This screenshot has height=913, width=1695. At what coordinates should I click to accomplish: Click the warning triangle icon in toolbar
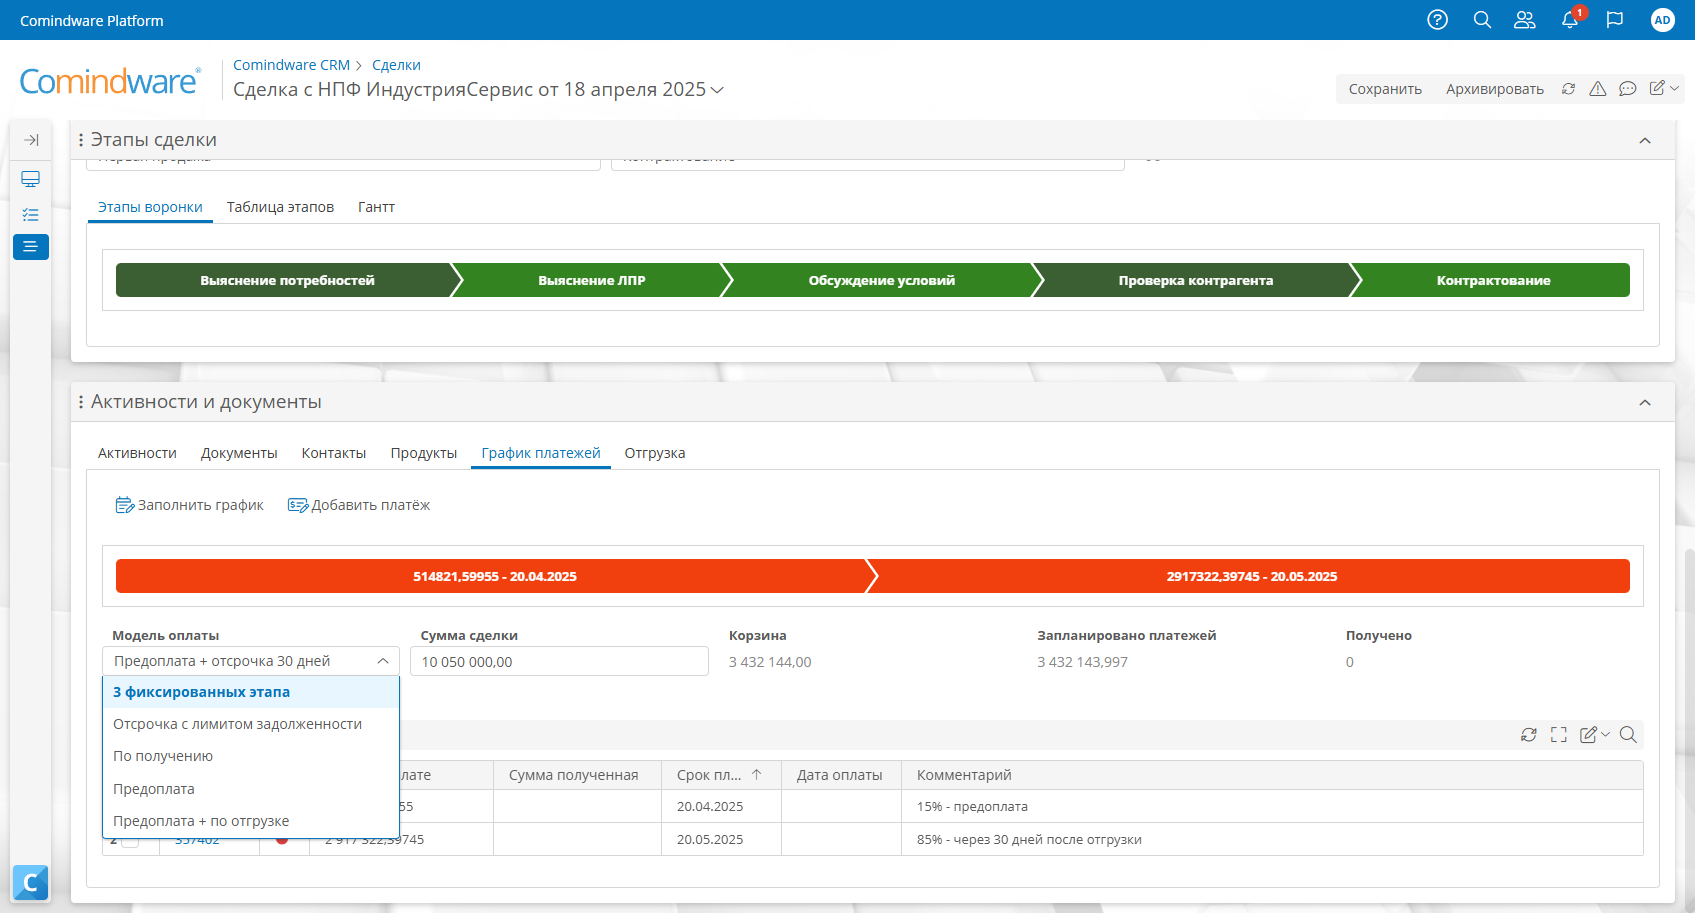click(x=1598, y=89)
